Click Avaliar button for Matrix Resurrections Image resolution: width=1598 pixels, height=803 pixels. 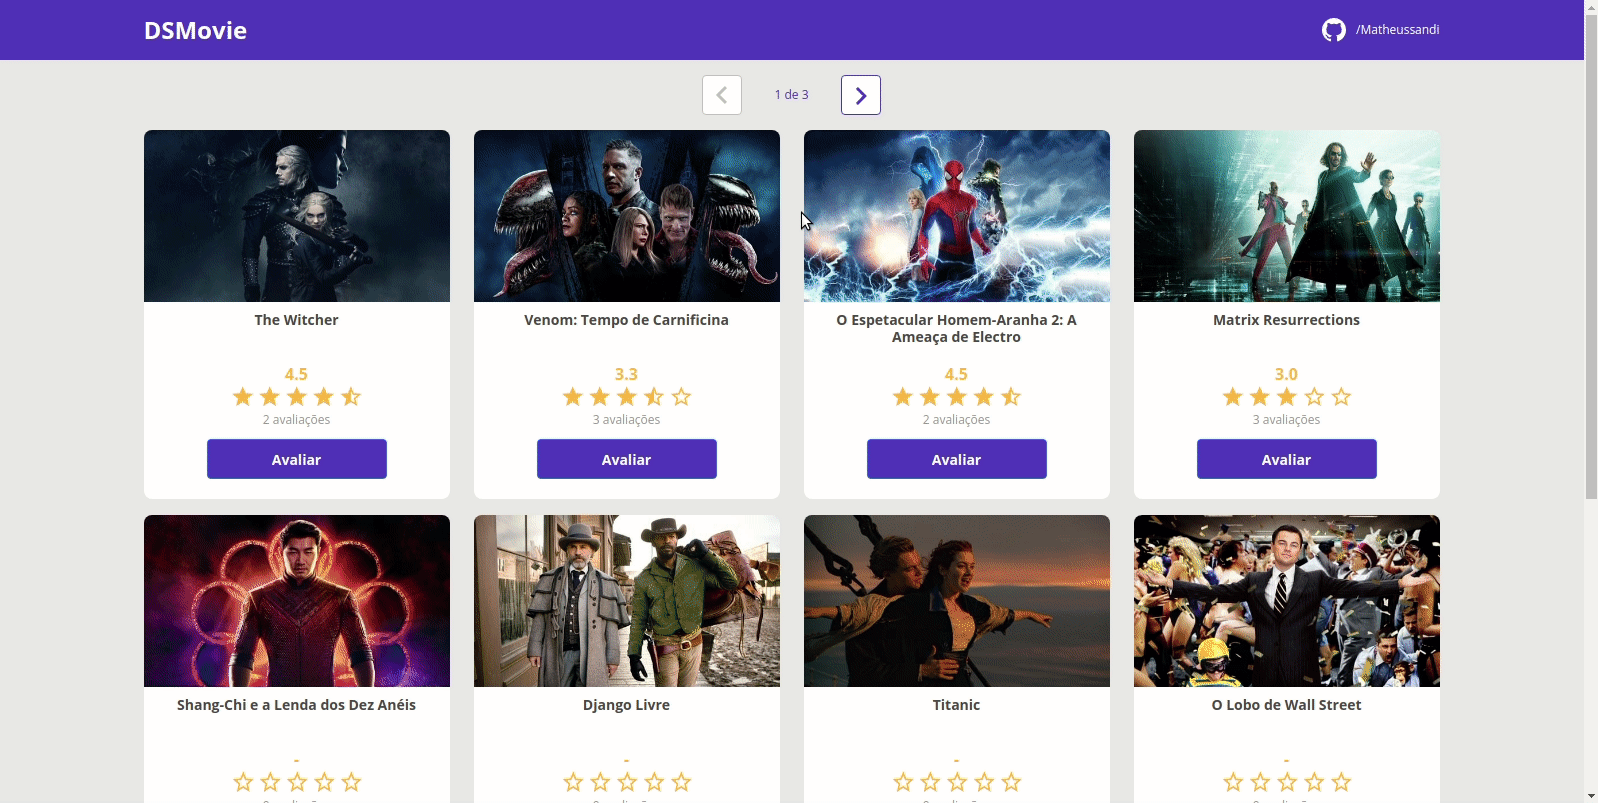1287,459
